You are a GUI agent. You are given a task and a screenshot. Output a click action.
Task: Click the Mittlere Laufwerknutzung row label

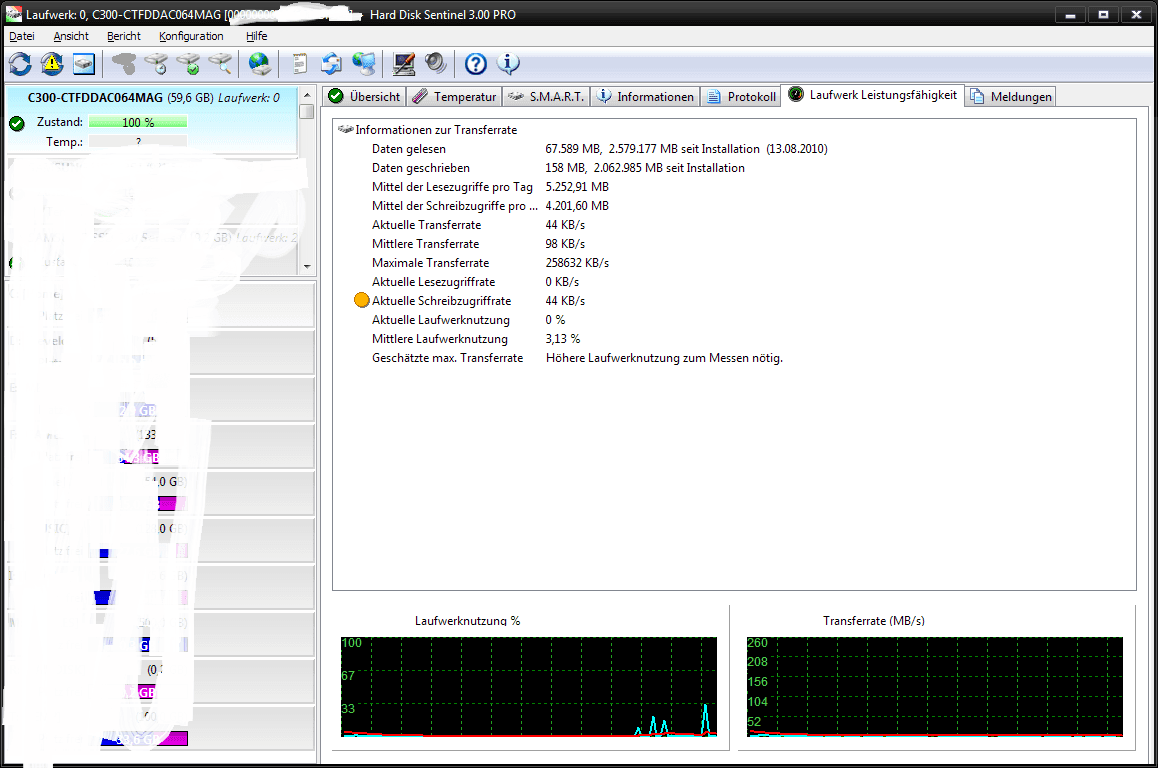(439, 339)
